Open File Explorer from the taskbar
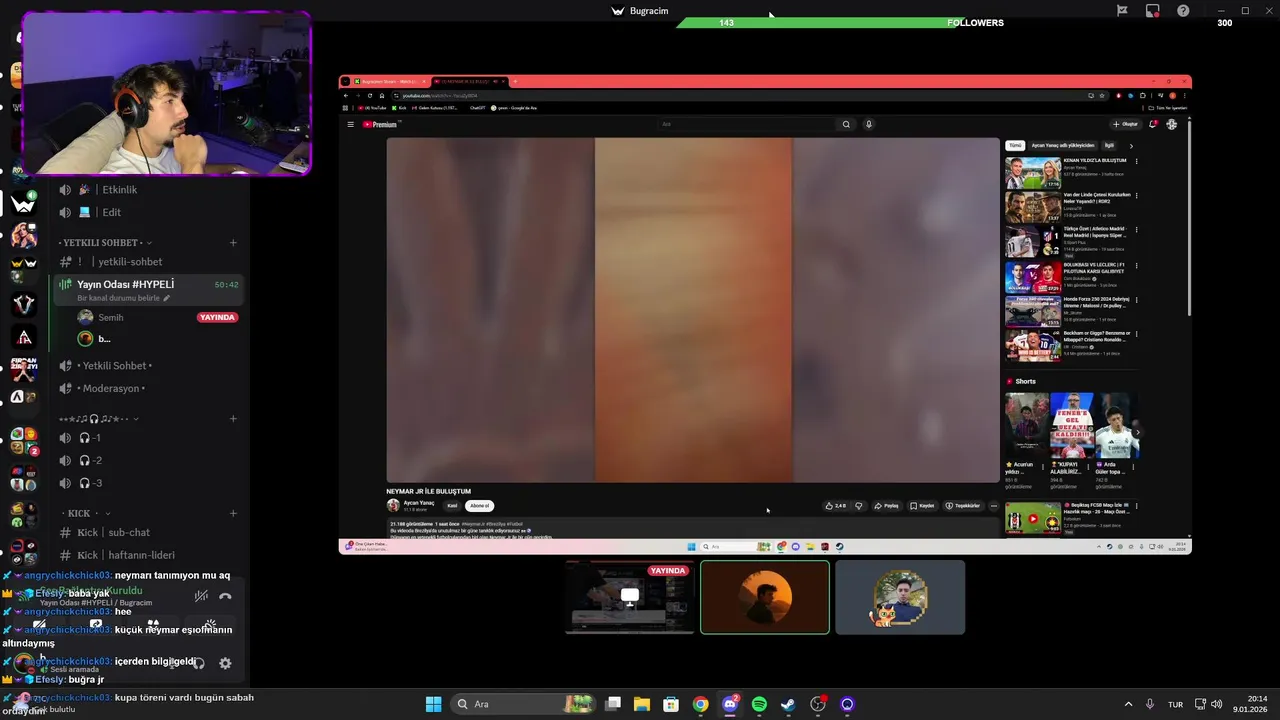1280x720 pixels. click(x=642, y=704)
